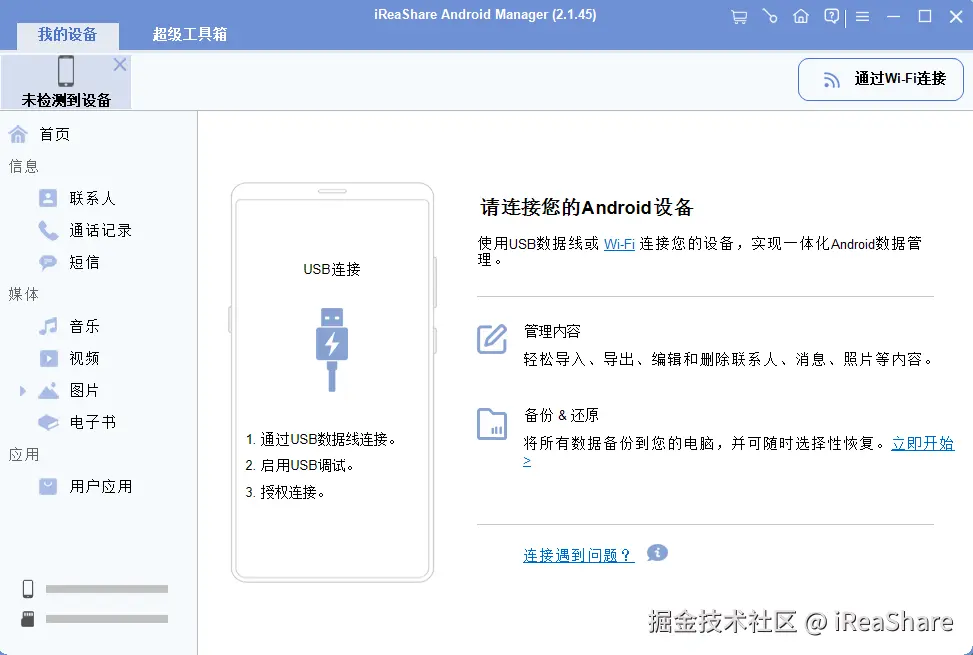Click the Wi-Fi signal icon in connect button
Image resolution: width=973 pixels, height=655 pixels.
[x=832, y=80]
